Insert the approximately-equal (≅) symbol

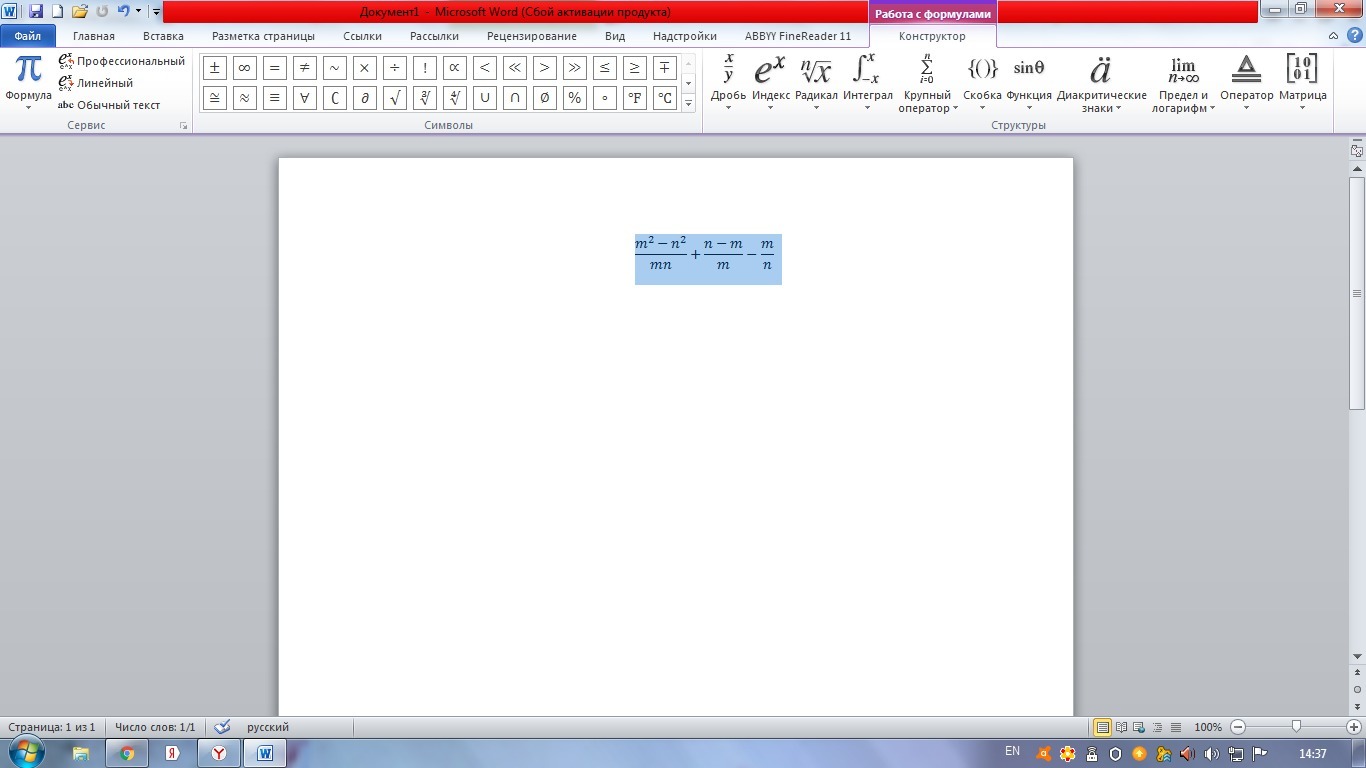(x=214, y=98)
